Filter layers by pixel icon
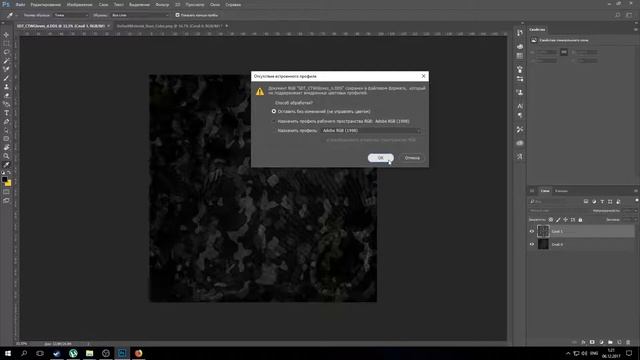The width and height of the screenshot is (640, 360). click(586, 202)
